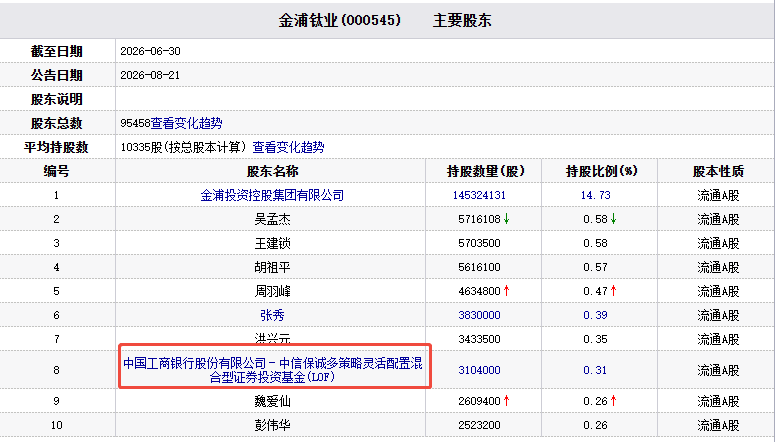Image resolution: width=781 pixels, height=442 pixels.
Task: Click the 股东说明 label
Action: click(56, 99)
